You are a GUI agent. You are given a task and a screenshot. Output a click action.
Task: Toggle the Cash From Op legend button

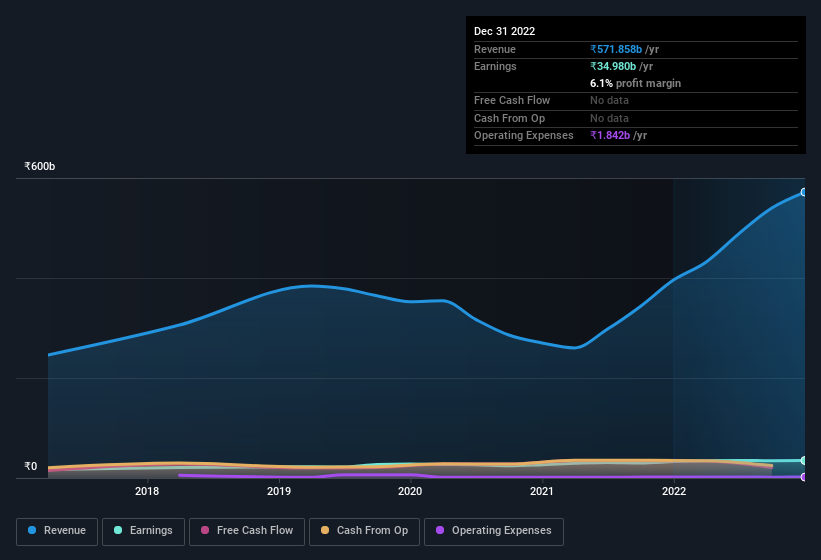click(x=364, y=532)
